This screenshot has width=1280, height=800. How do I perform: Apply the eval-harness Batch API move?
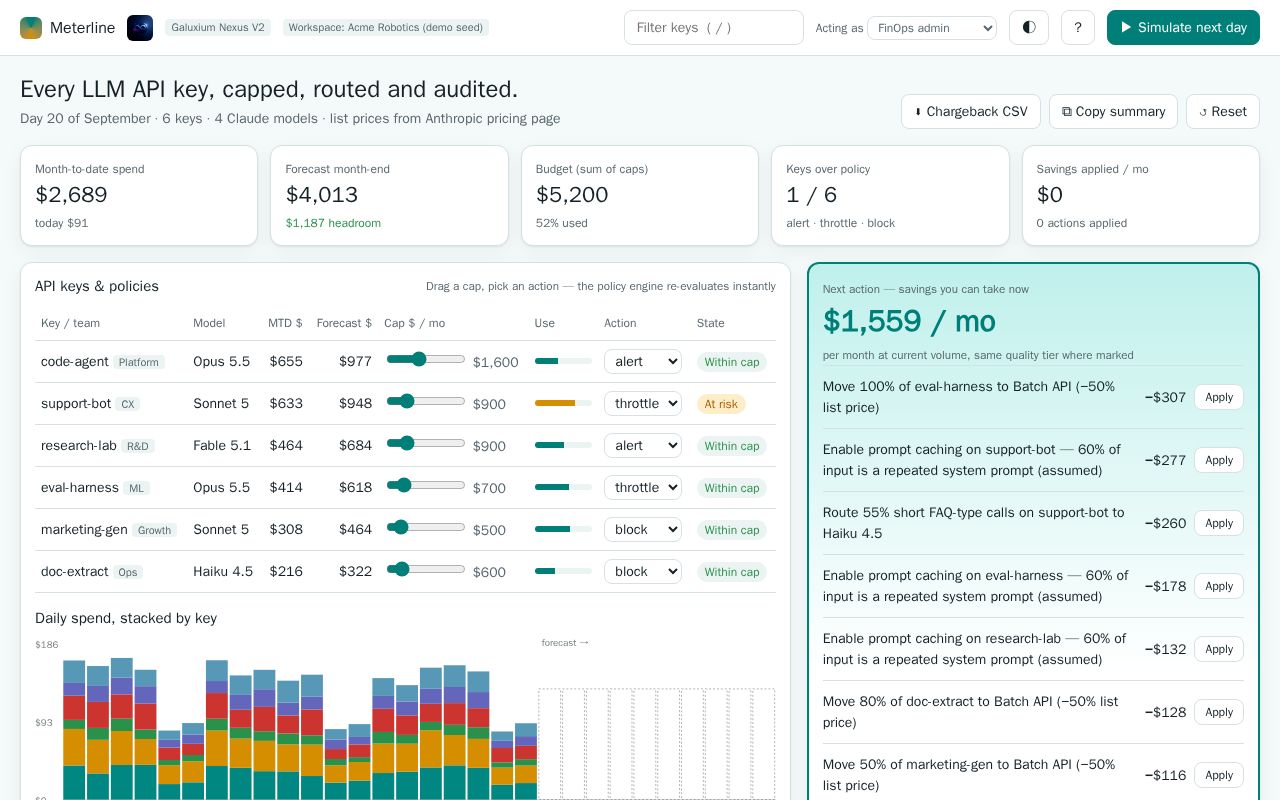[x=1219, y=397]
